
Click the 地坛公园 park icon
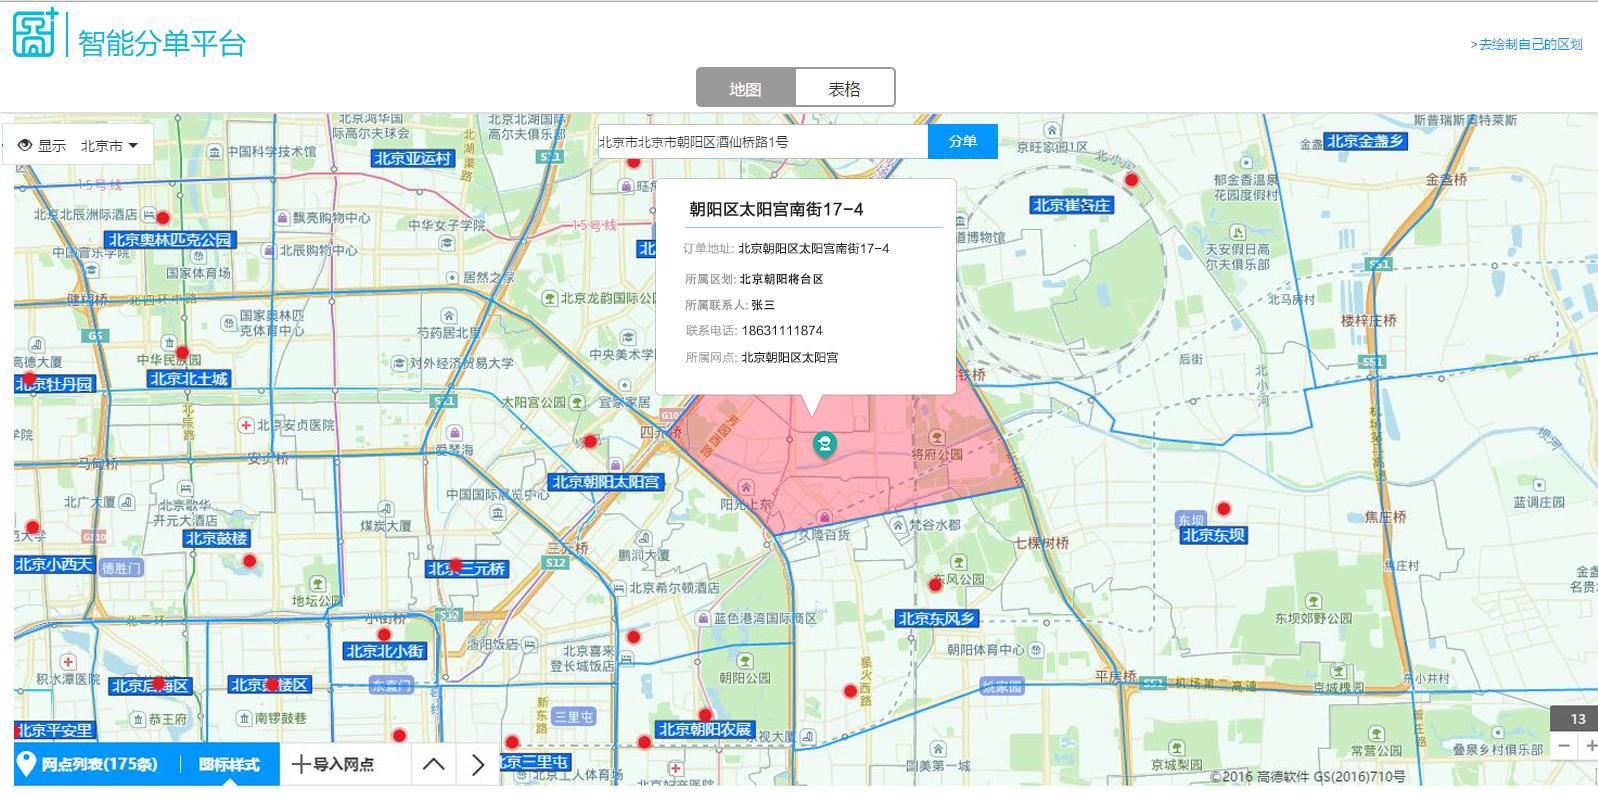click(x=318, y=583)
